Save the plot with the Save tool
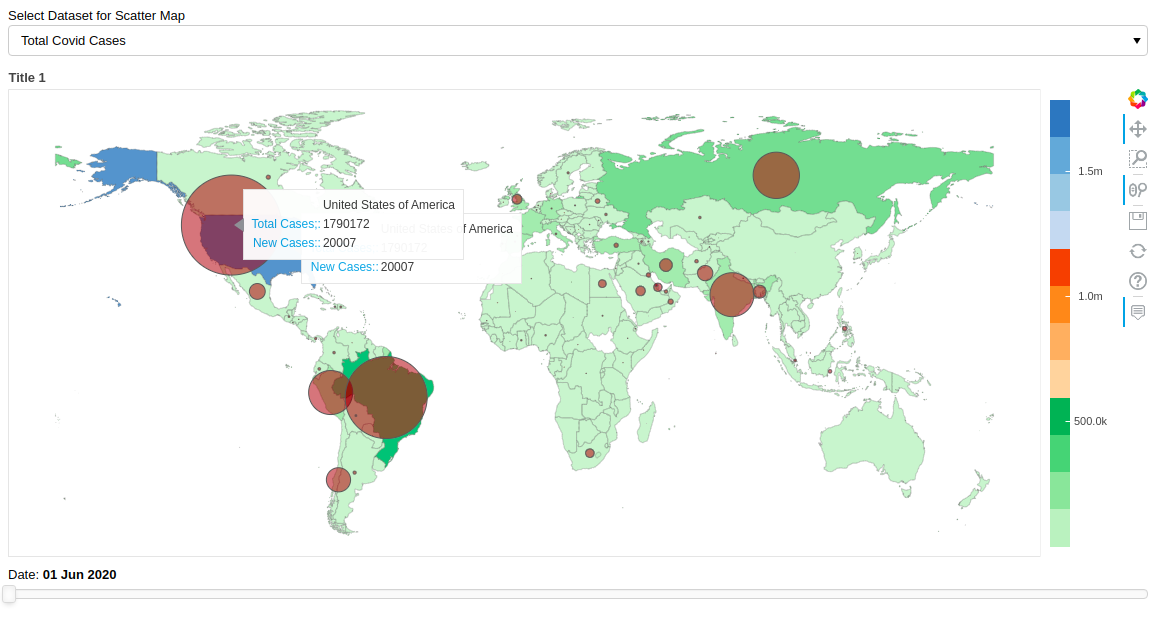The image size is (1169, 619). [1137, 219]
